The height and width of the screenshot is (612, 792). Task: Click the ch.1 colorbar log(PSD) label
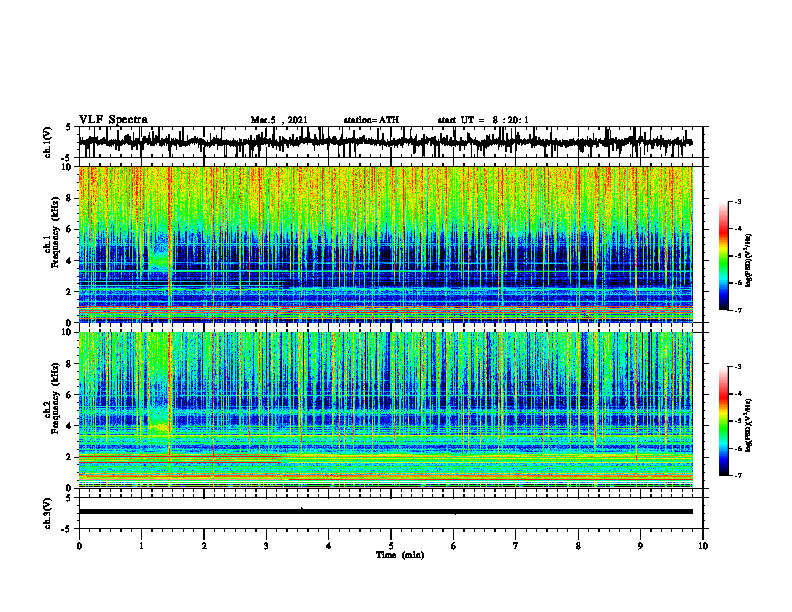pos(749,260)
